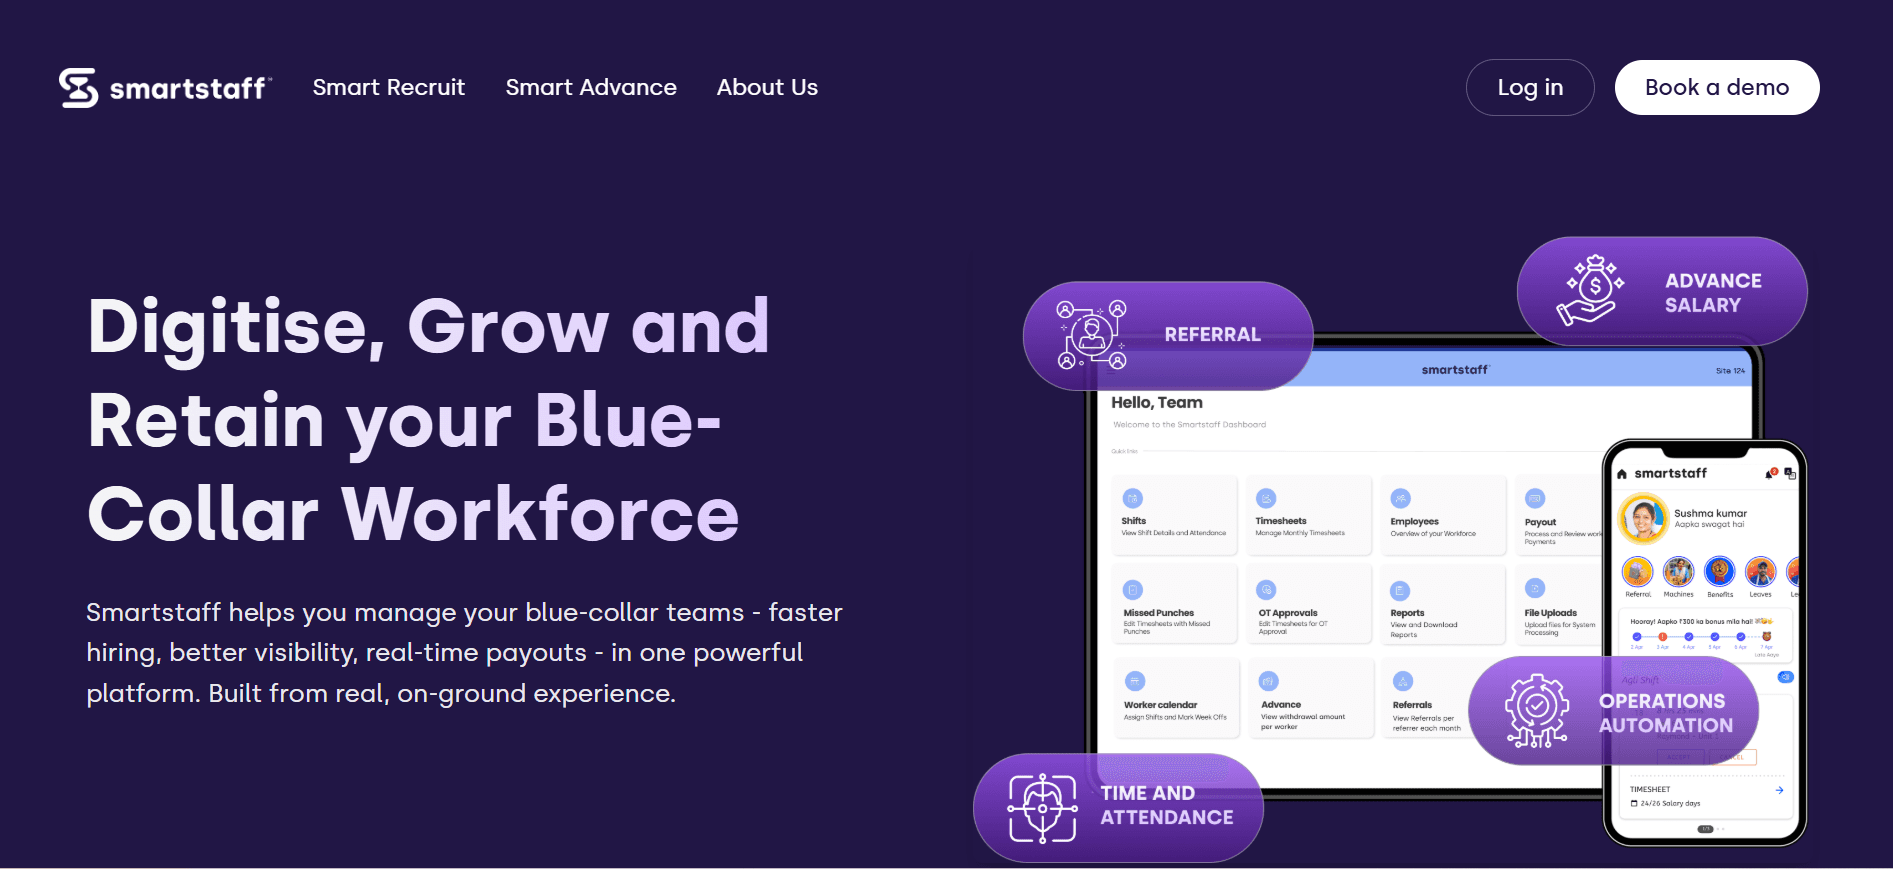The height and width of the screenshot is (869, 1893).
Task: Click the Time and Attendance target icon
Action: [1042, 807]
